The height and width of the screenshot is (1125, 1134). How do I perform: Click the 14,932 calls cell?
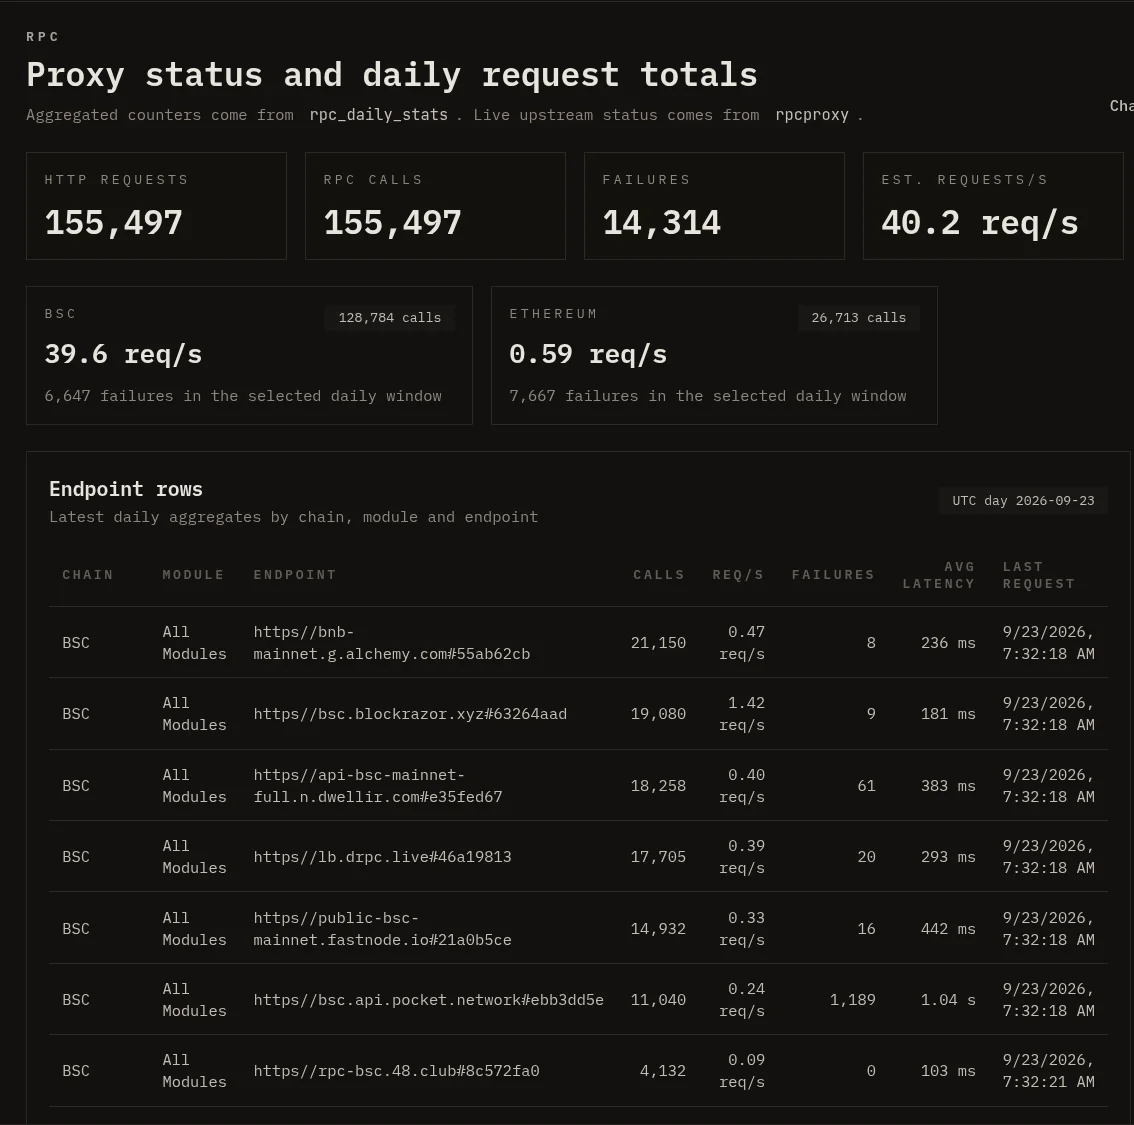click(x=658, y=928)
